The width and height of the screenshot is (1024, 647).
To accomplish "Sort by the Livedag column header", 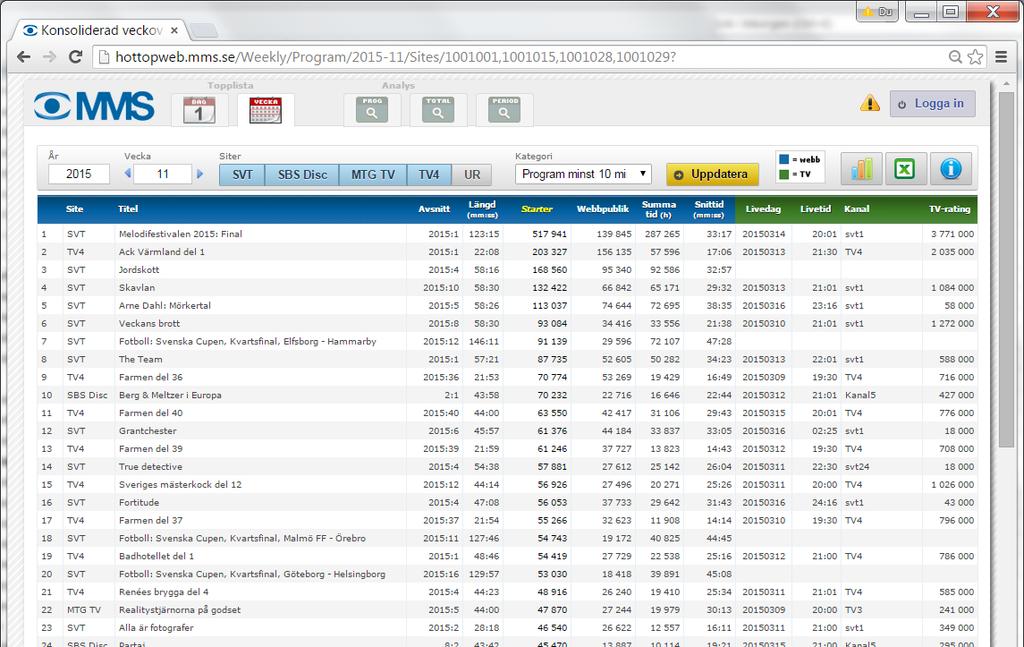I will click(763, 209).
